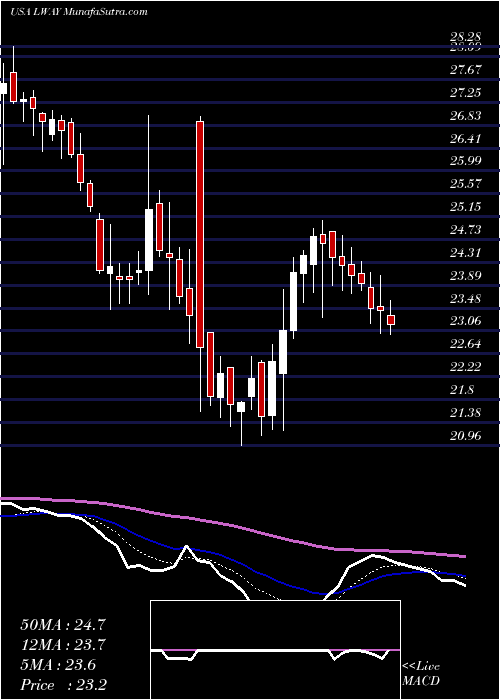Click the 28.28 price axis label

pos(466,39)
